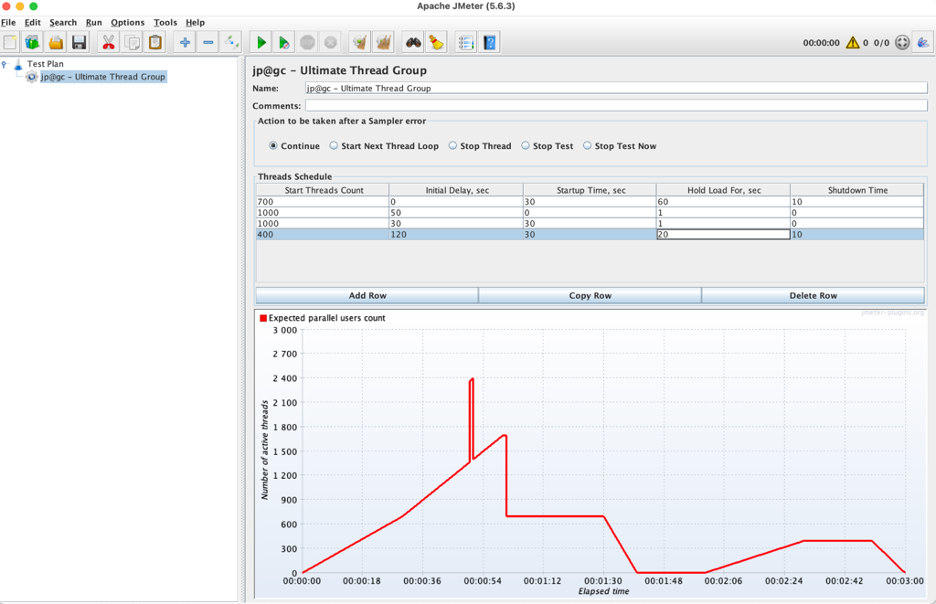The height and width of the screenshot is (604, 936).
Task: Click the editing Hold Load cell showing 20
Action: (x=723, y=235)
